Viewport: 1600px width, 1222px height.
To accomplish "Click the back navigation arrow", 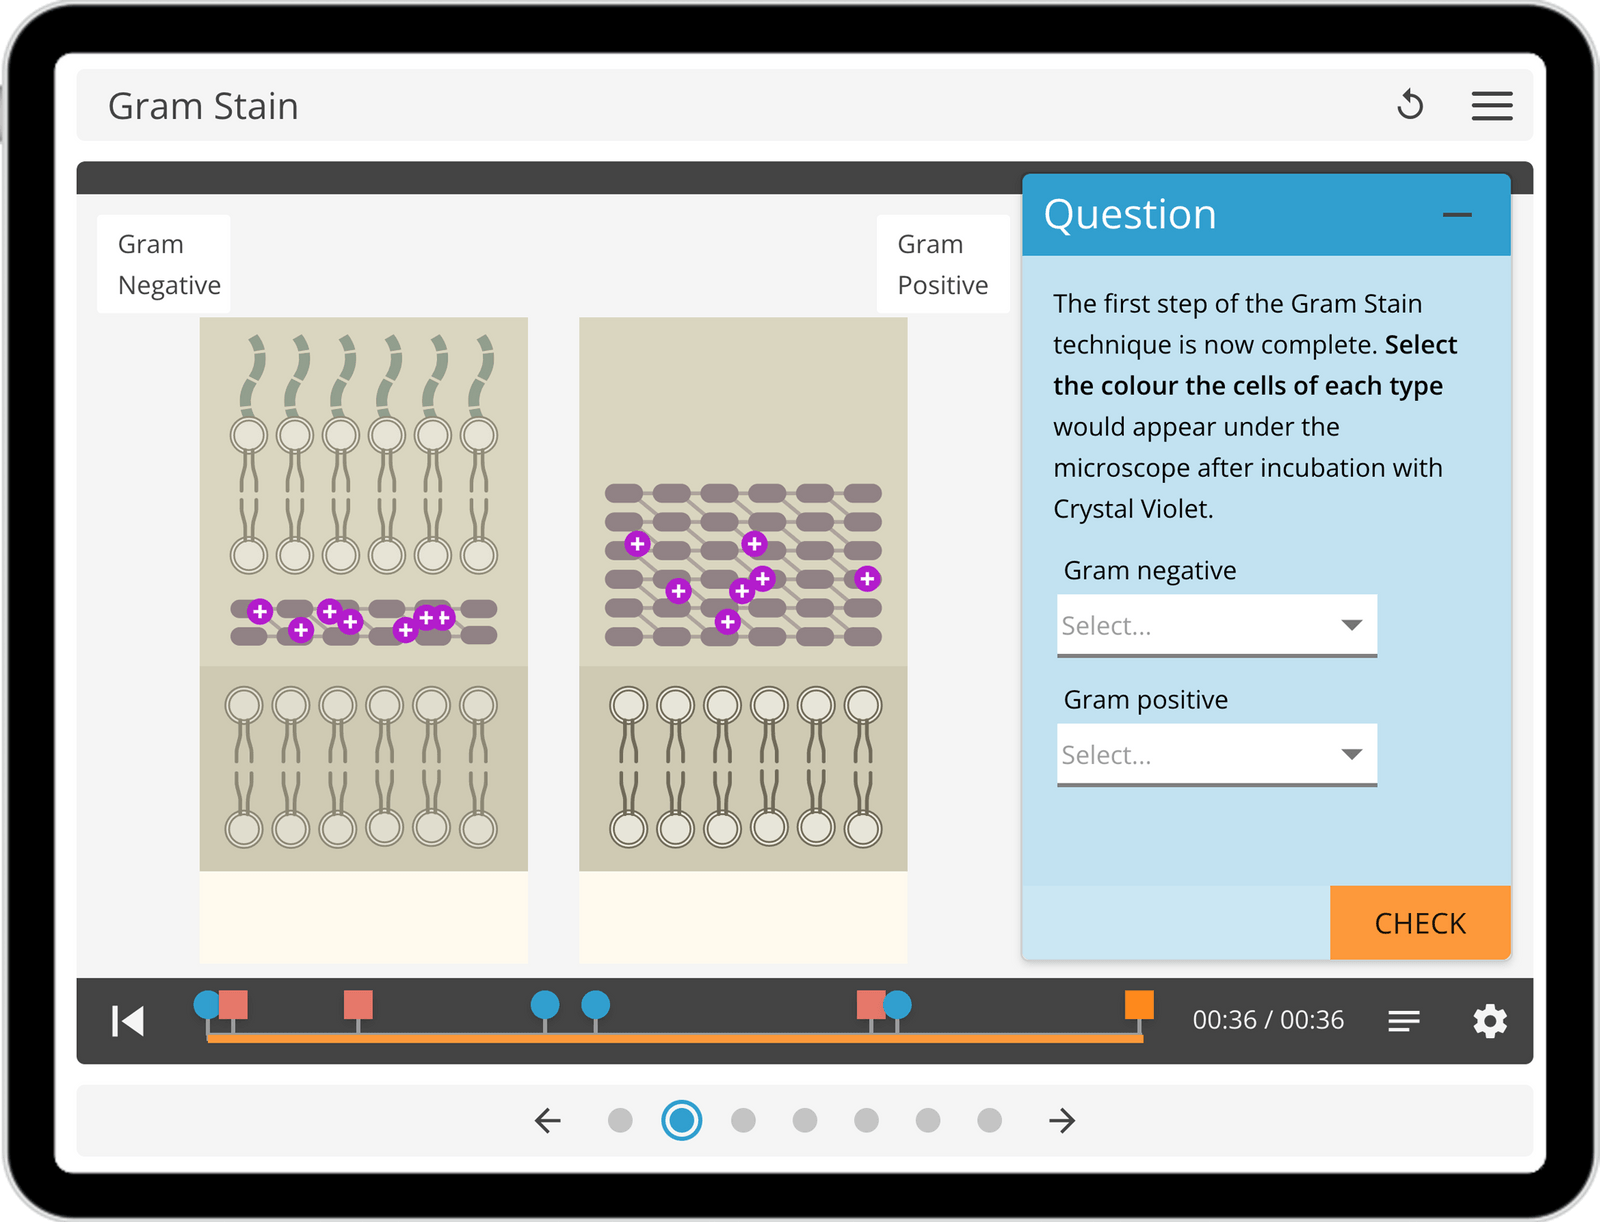I will tap(546, 1121).
